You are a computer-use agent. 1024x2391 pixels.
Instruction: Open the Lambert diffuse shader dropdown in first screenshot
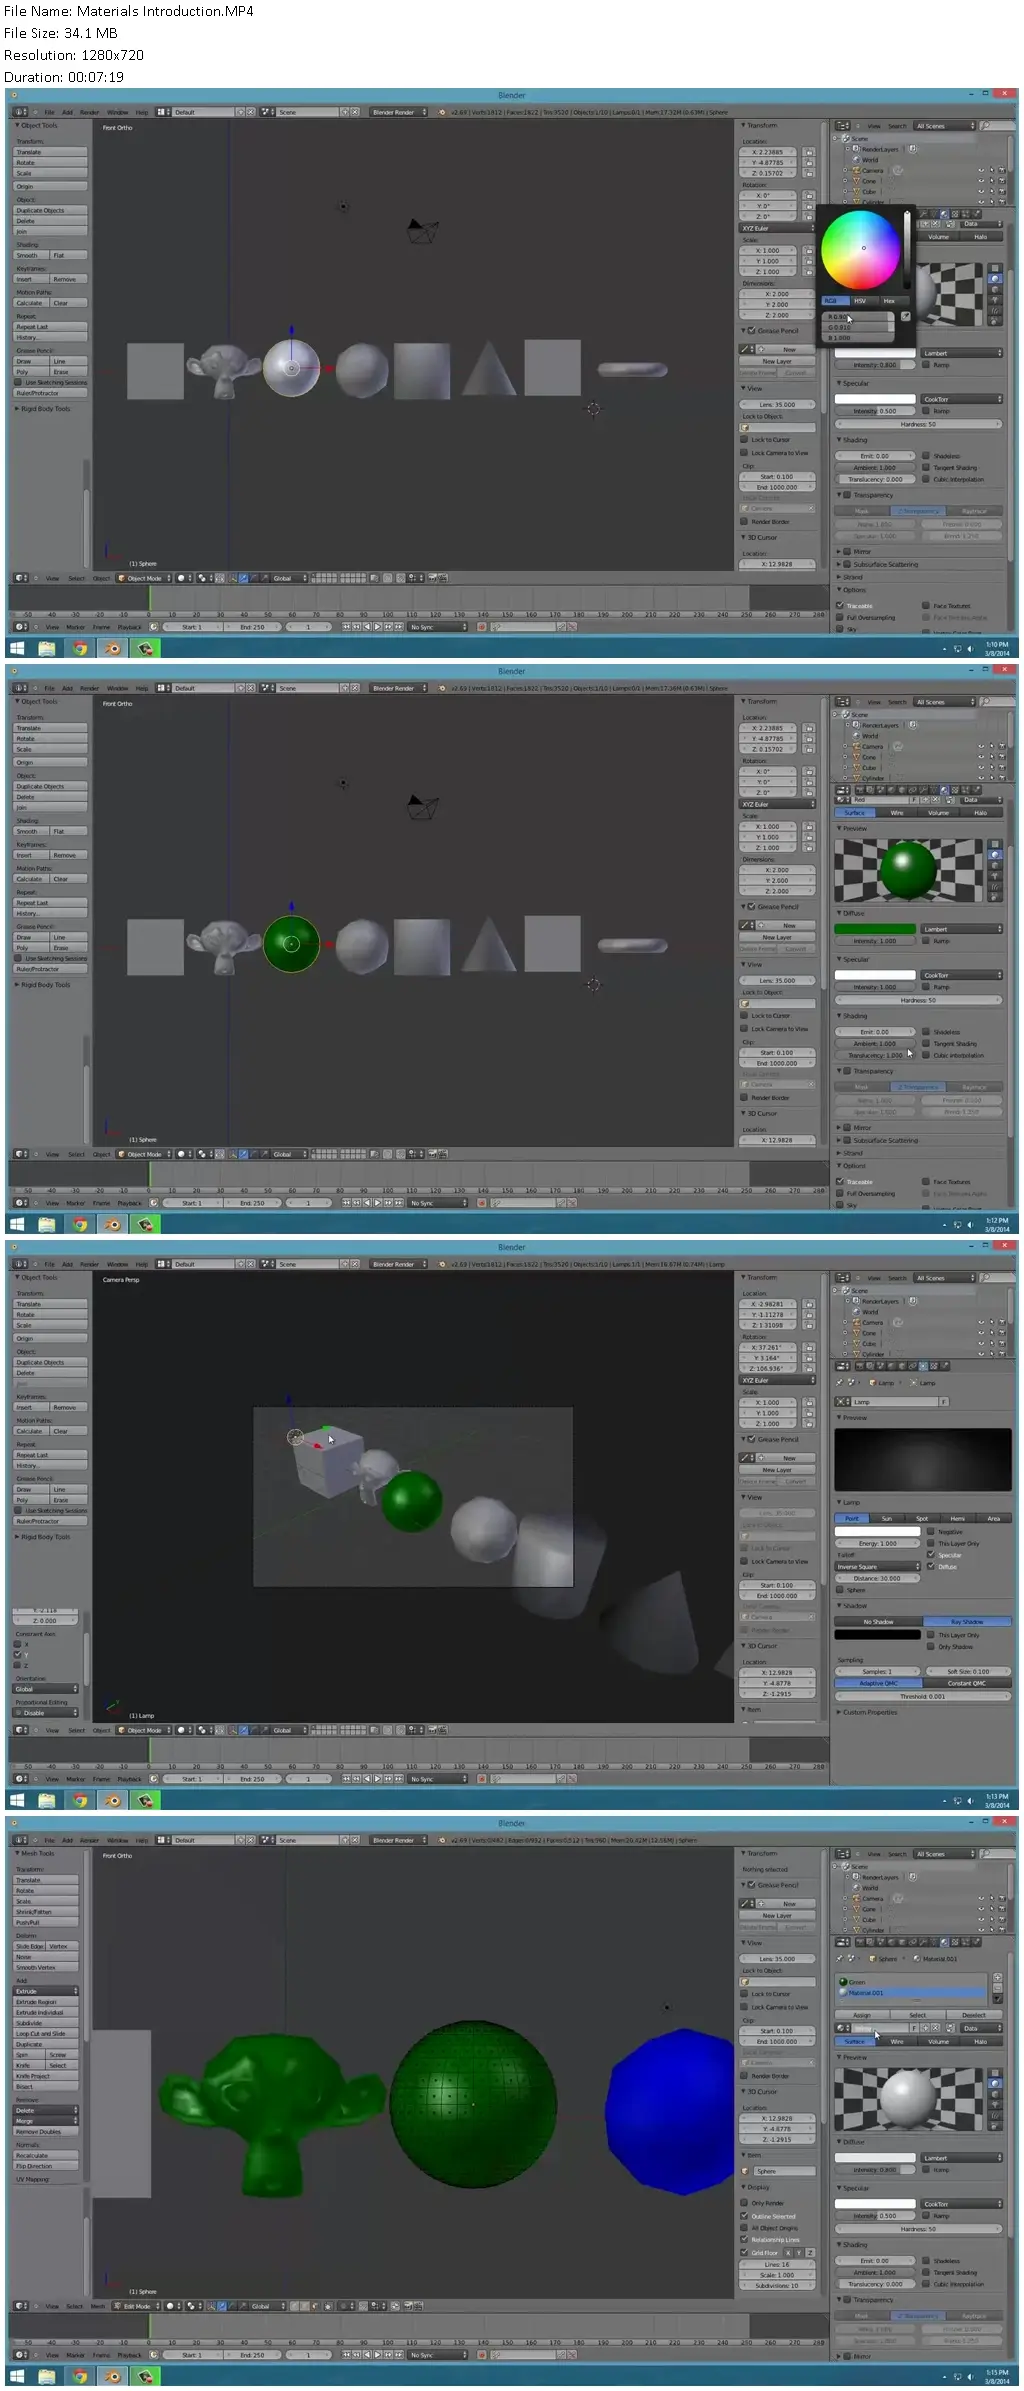(961, 353)
